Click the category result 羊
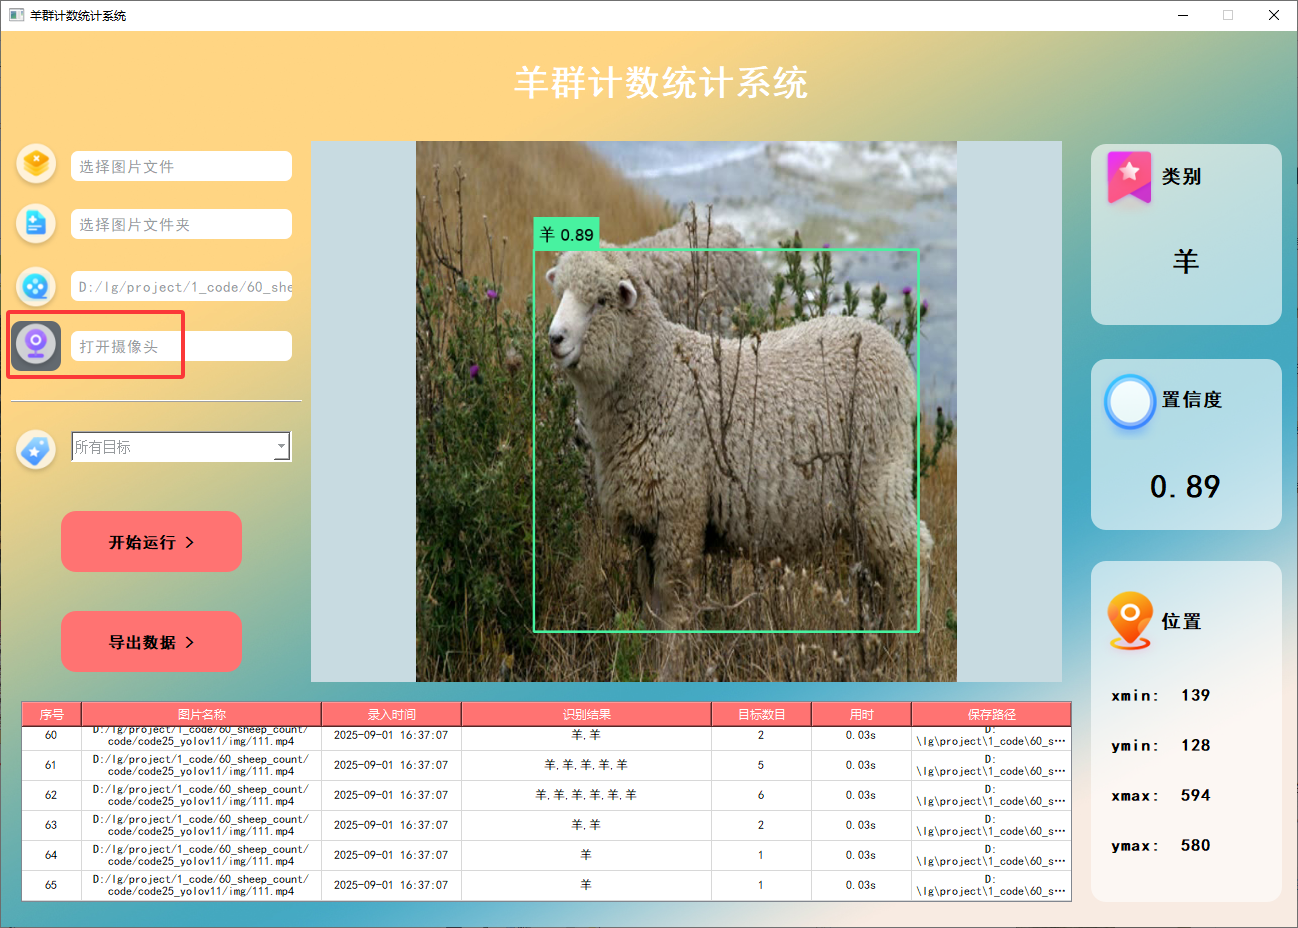This screenshot has height=928, width=1298. tap(1185, 262)
